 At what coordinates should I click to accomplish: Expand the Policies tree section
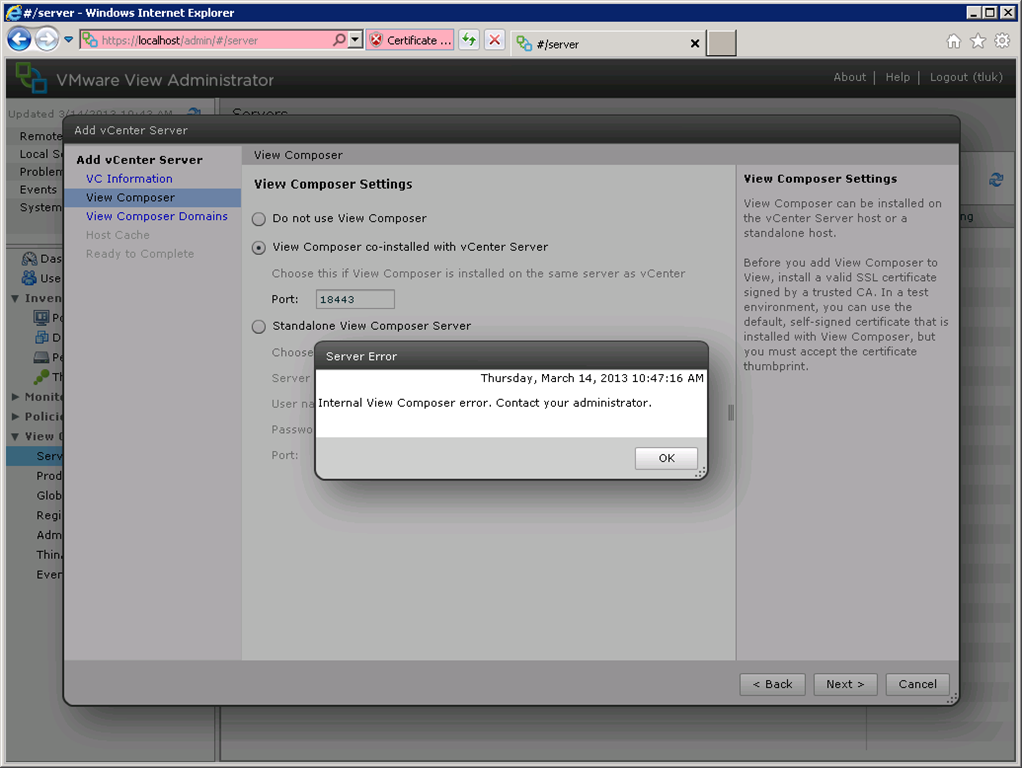click(15, 416)
